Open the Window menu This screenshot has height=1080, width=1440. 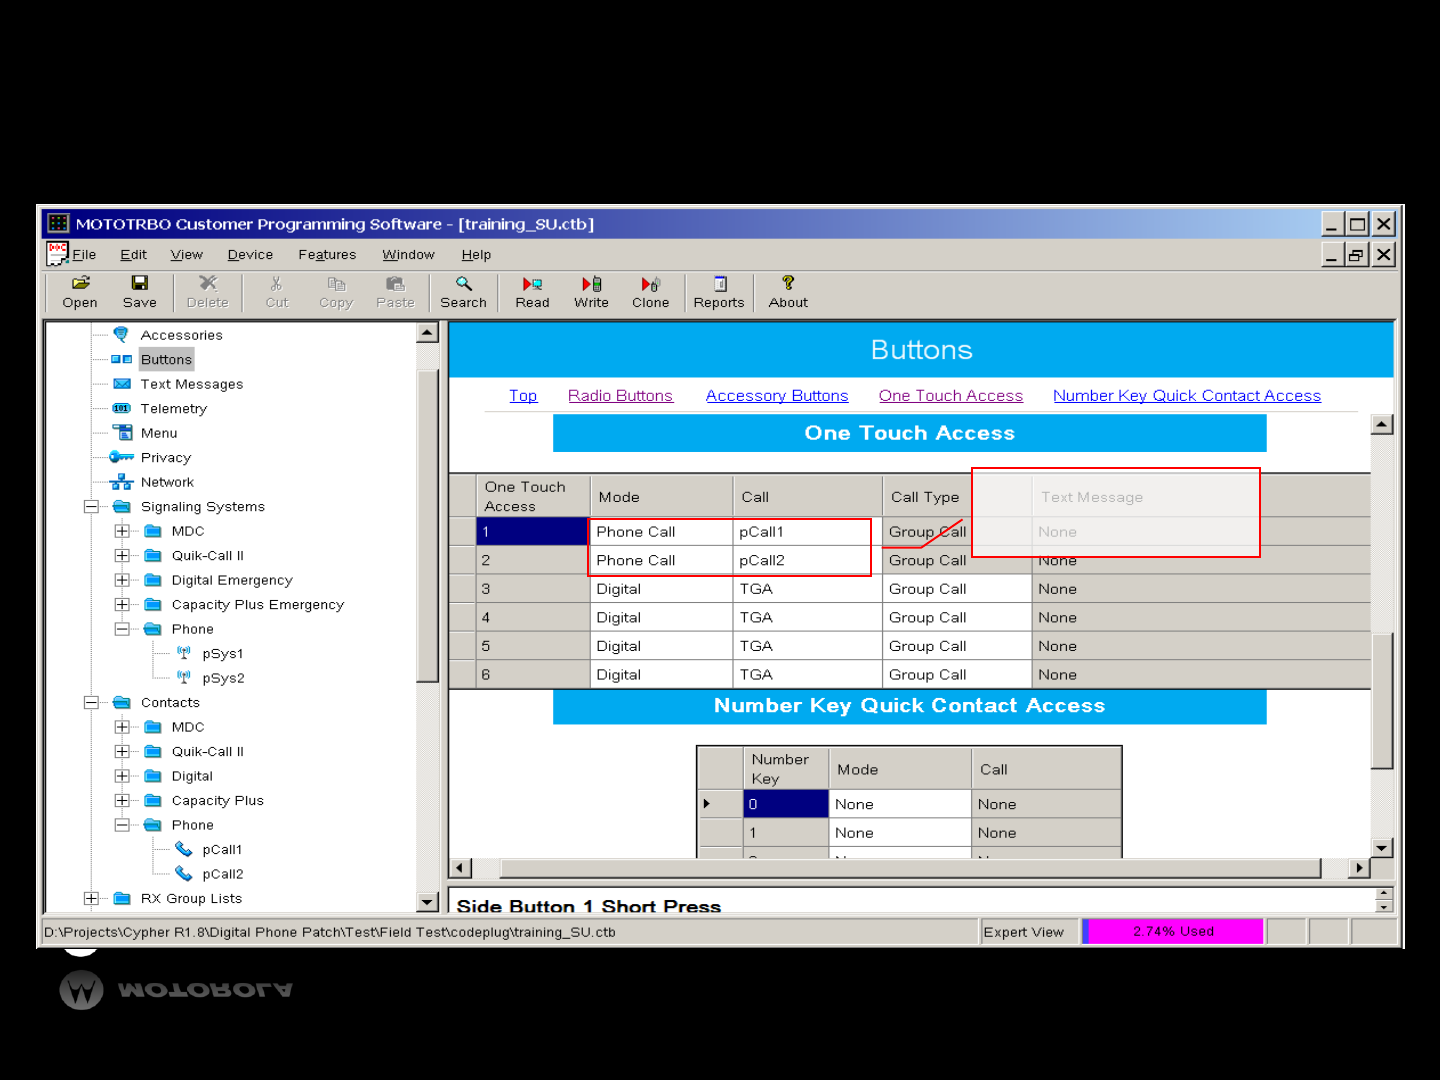(x=408, y=254)
